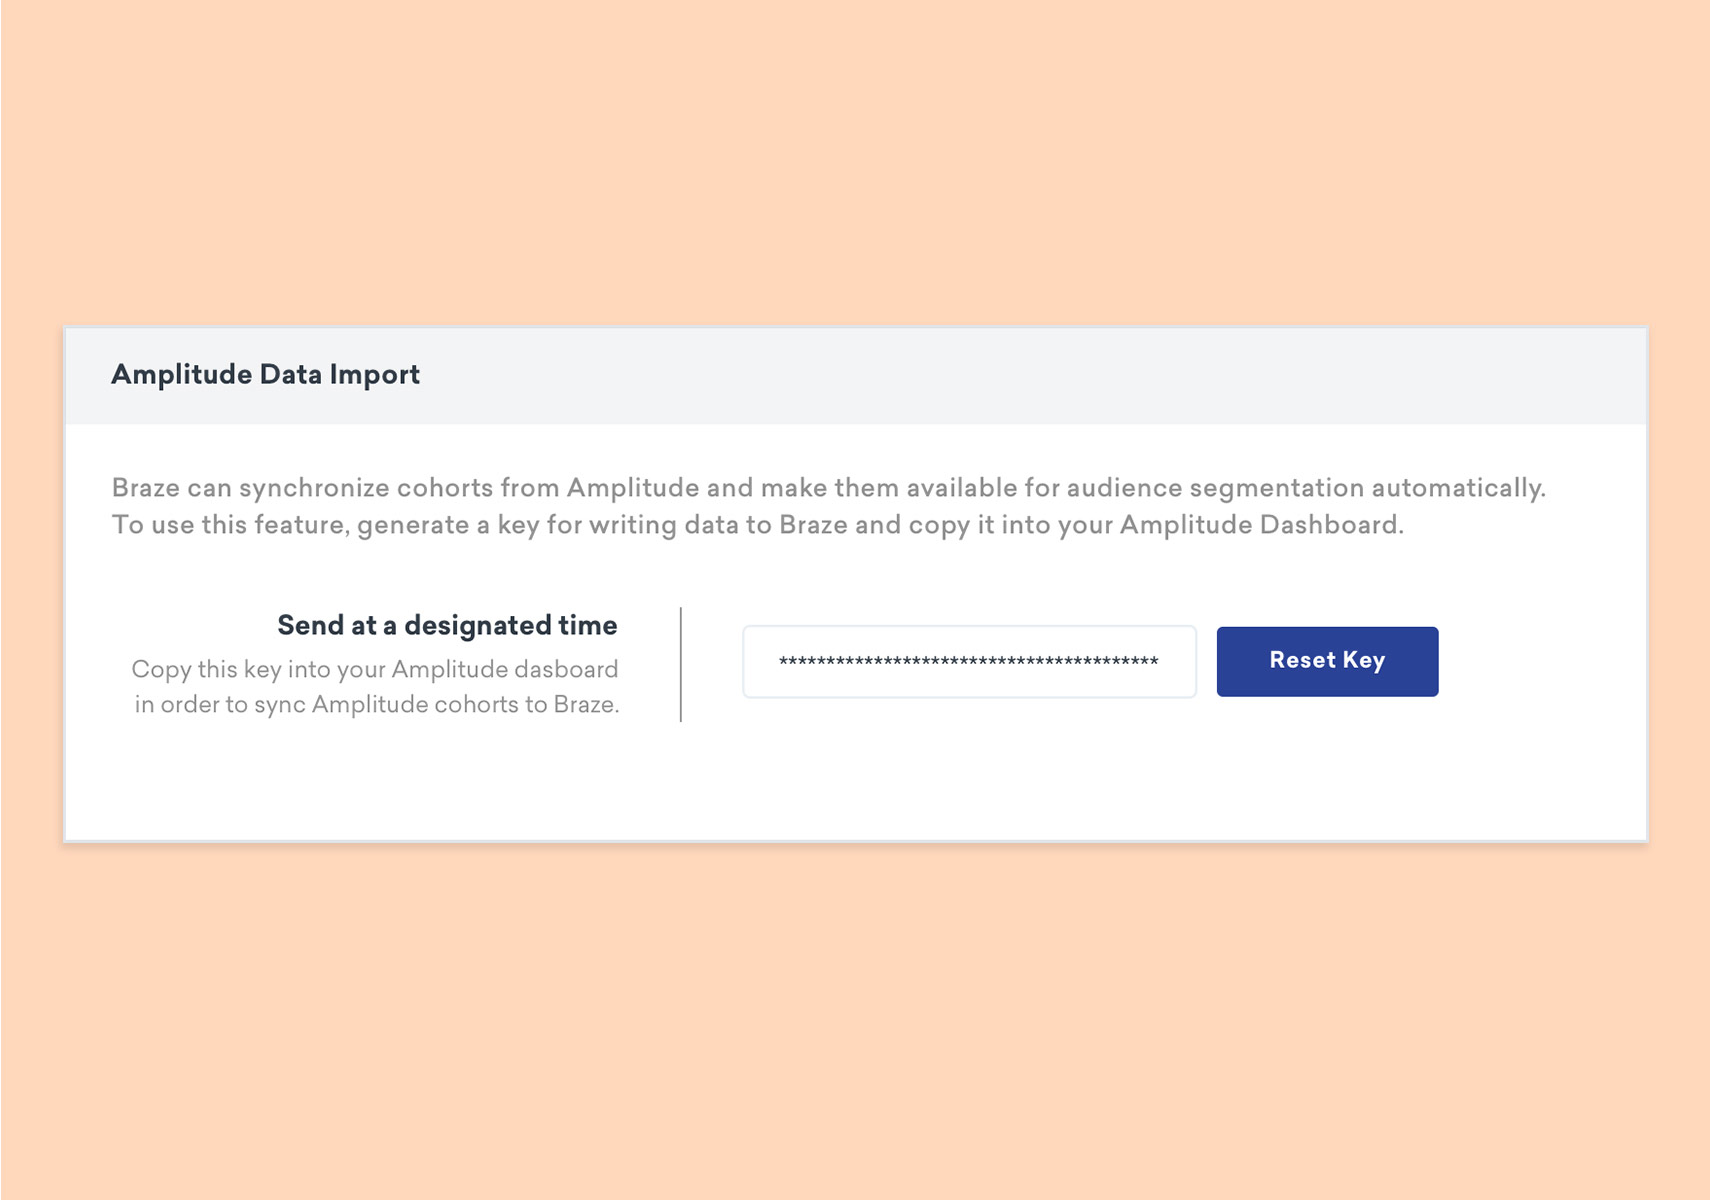1710x1200 pixels.
Task: Click the asterisks inside the key field
Action: [x=968, y=662]
